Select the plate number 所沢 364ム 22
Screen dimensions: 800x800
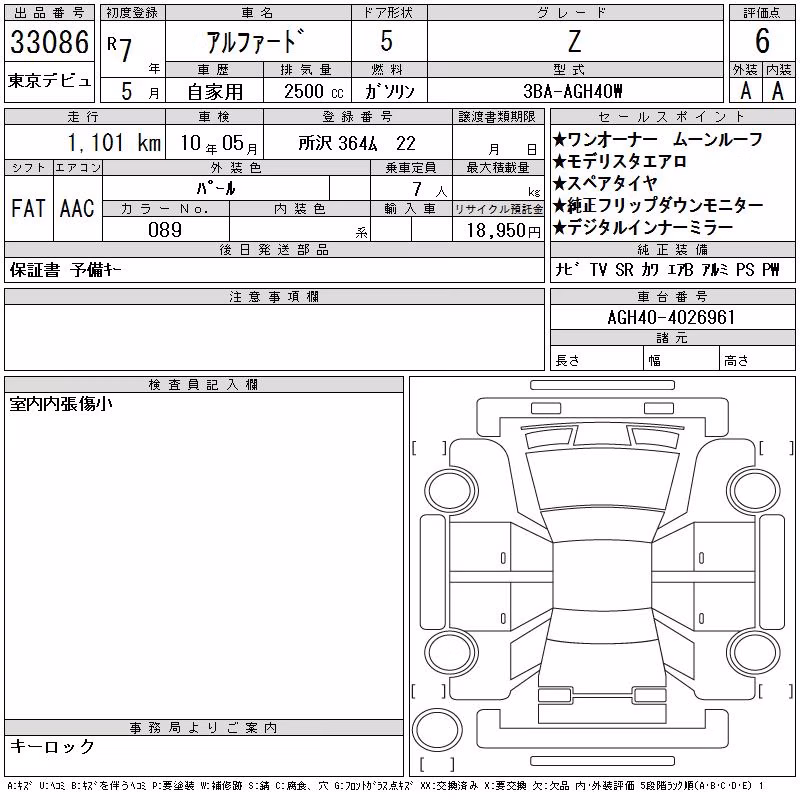pyautogui.click(x=357, y=143)
